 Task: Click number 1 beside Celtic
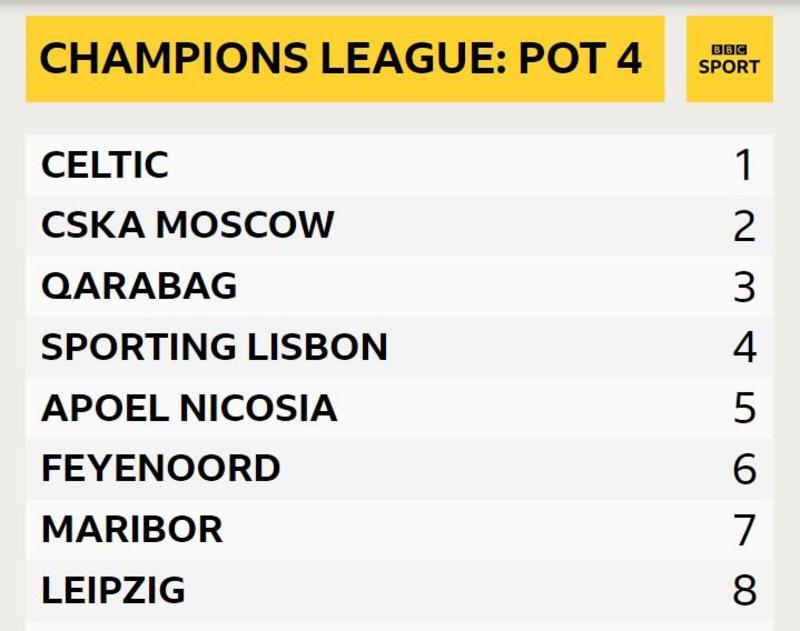[743, 165]
